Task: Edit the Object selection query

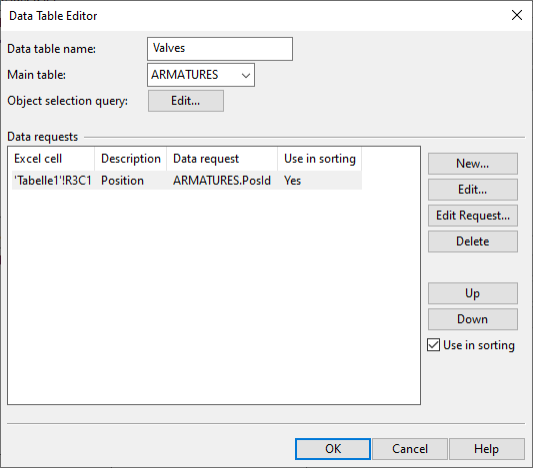Action: tap(186, 101)
